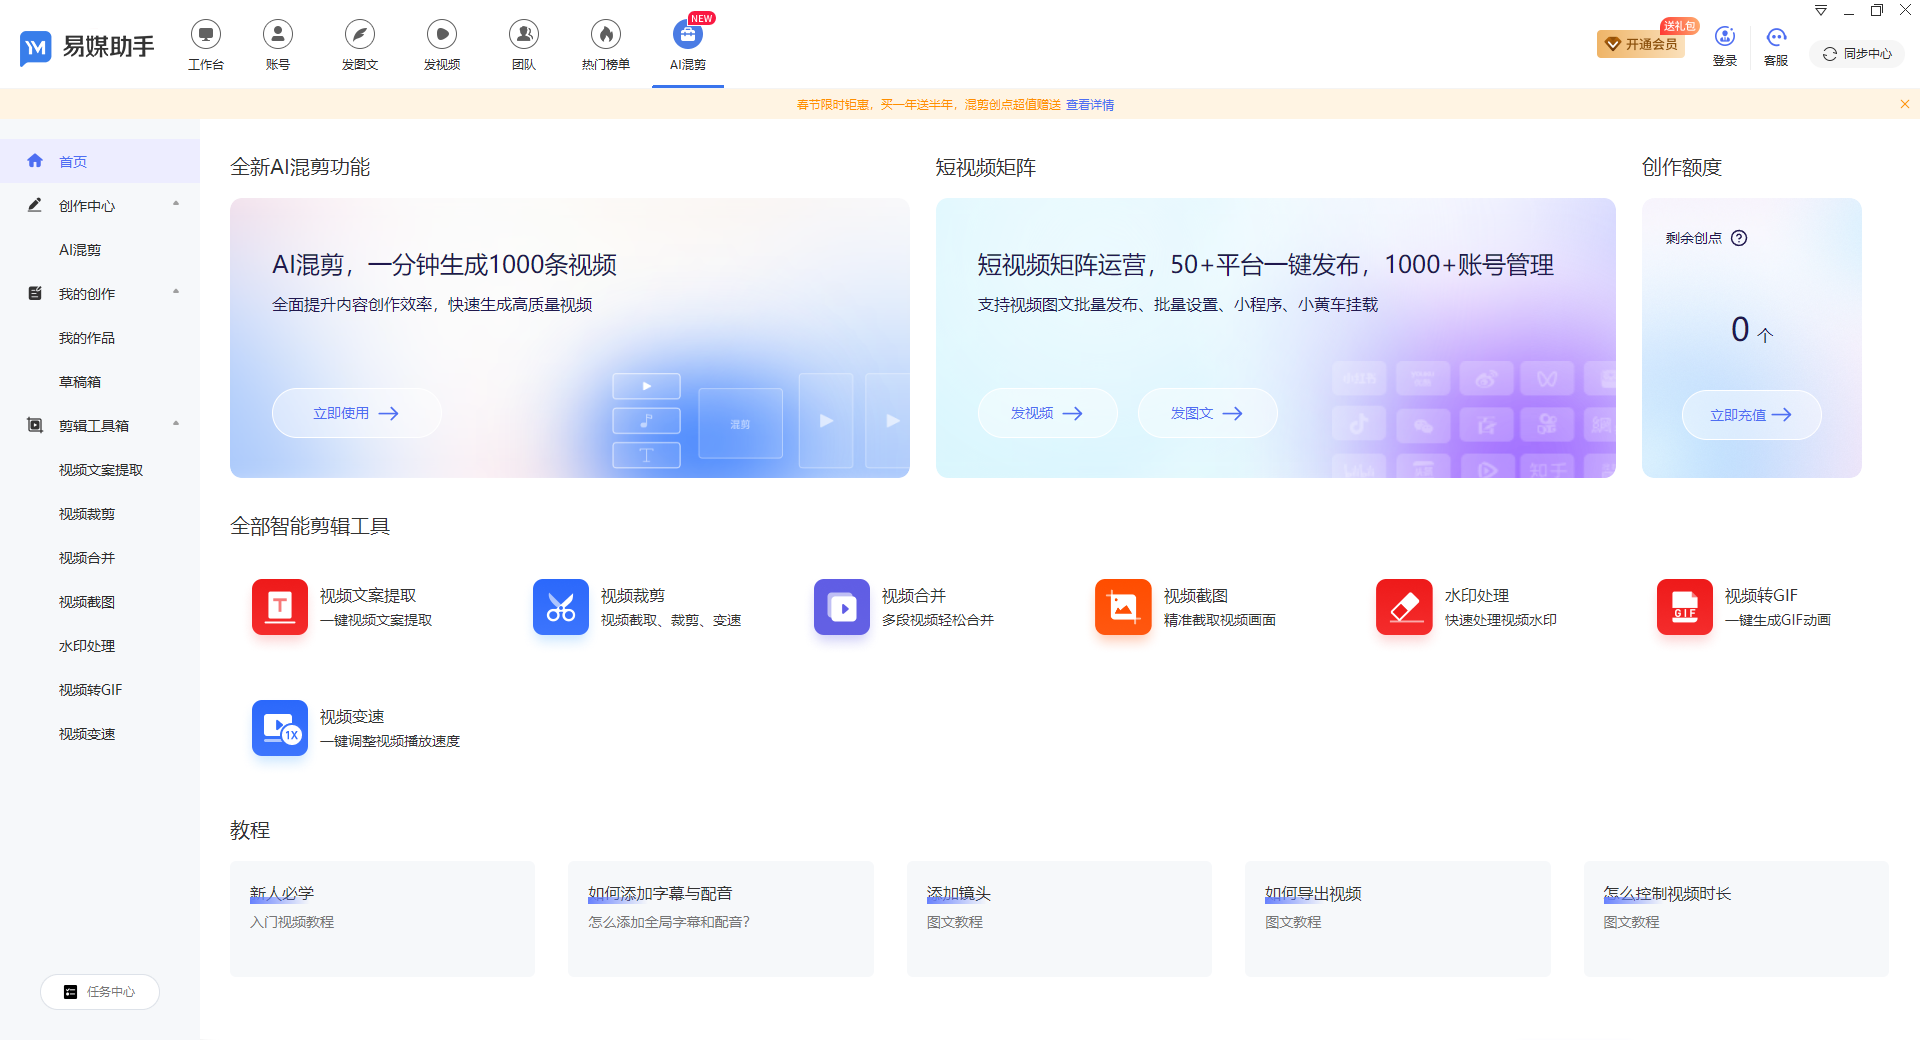The image size is (1920, 1040).
Task: Switch to the 团队 tab
Action: pos(523,45)
